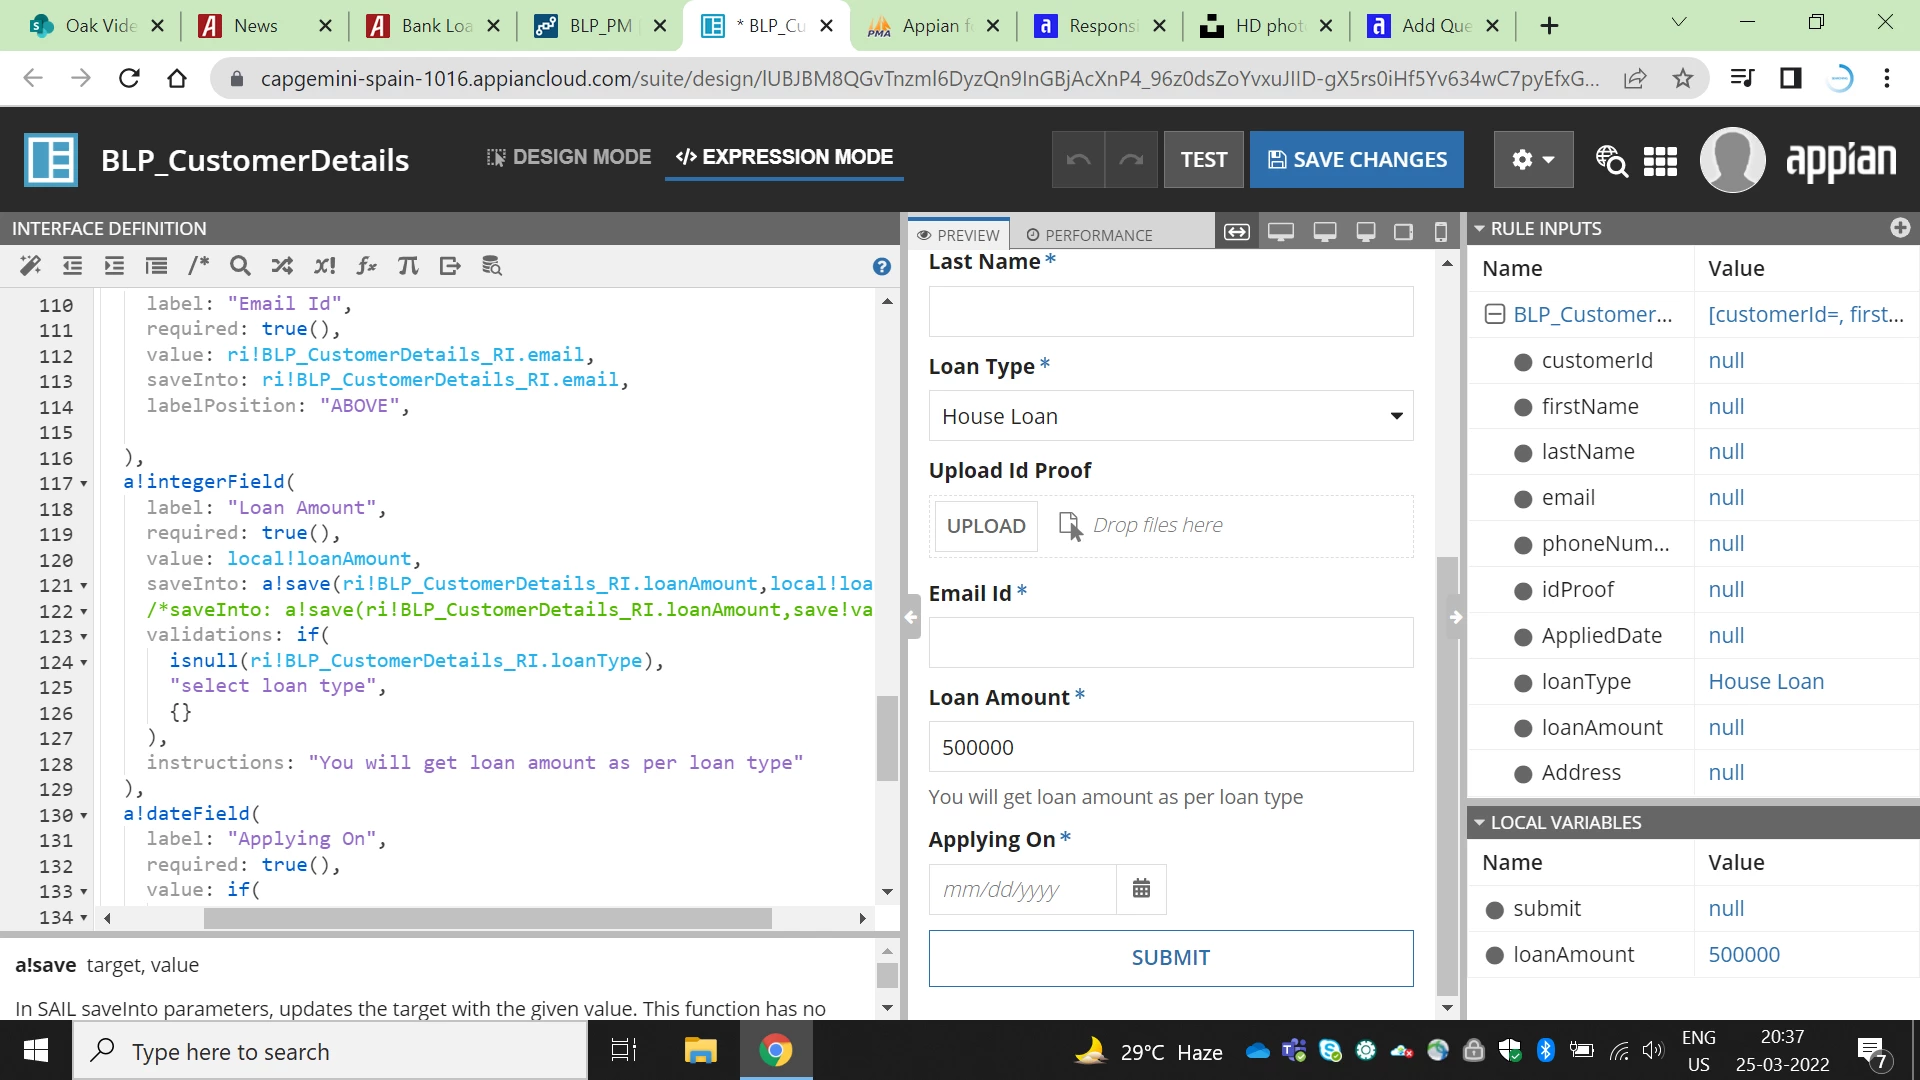Open a new browser tab
Viewport: 1920px width, 1080px height.
pos(1549,26)
